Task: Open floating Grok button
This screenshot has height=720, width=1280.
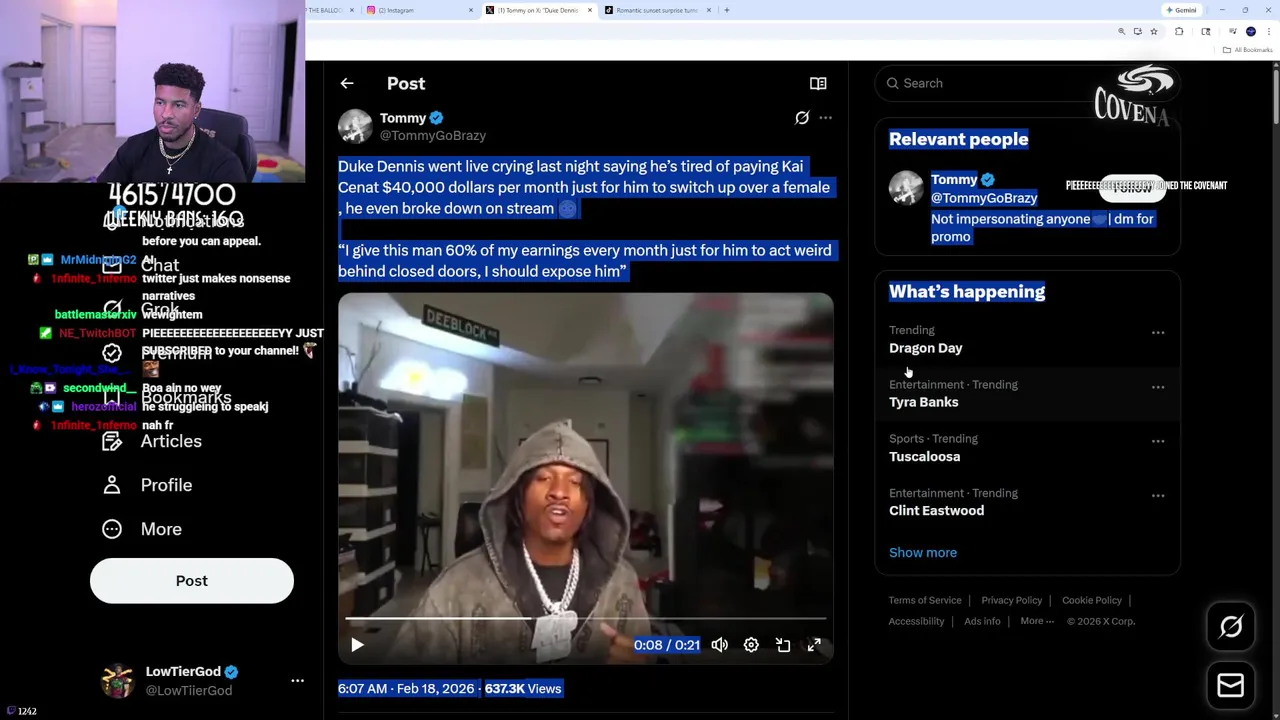Action: [x=1231, y=627]
